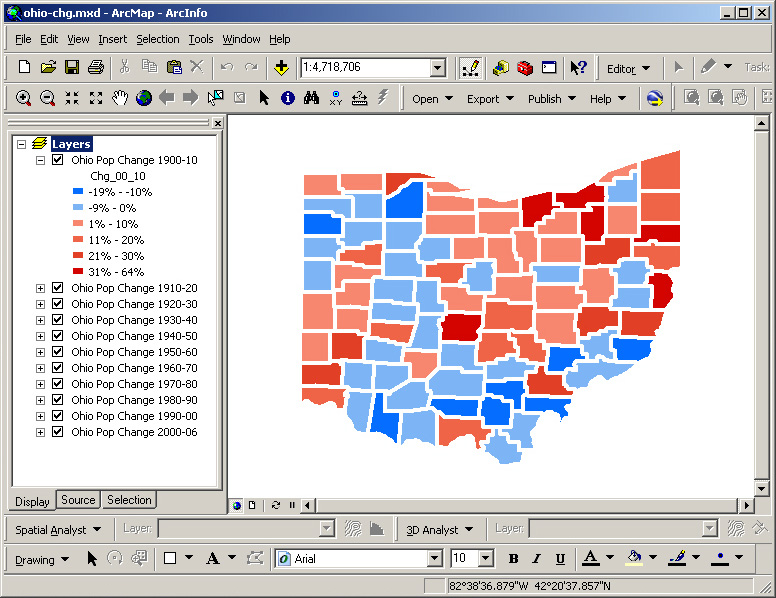The height and width of the screenshot is (598, 776).
Task: Select the Zoom In tool
Action: pos(23,98)
